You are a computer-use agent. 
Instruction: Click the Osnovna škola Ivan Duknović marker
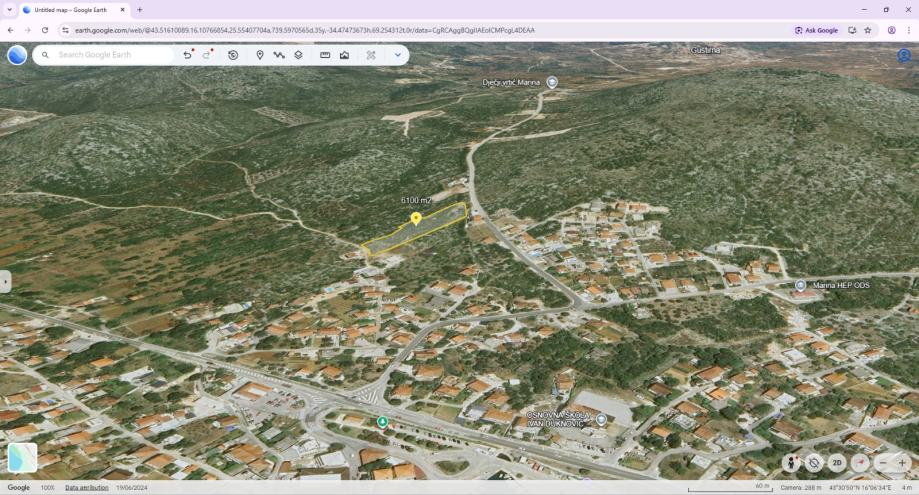(601, 419)
